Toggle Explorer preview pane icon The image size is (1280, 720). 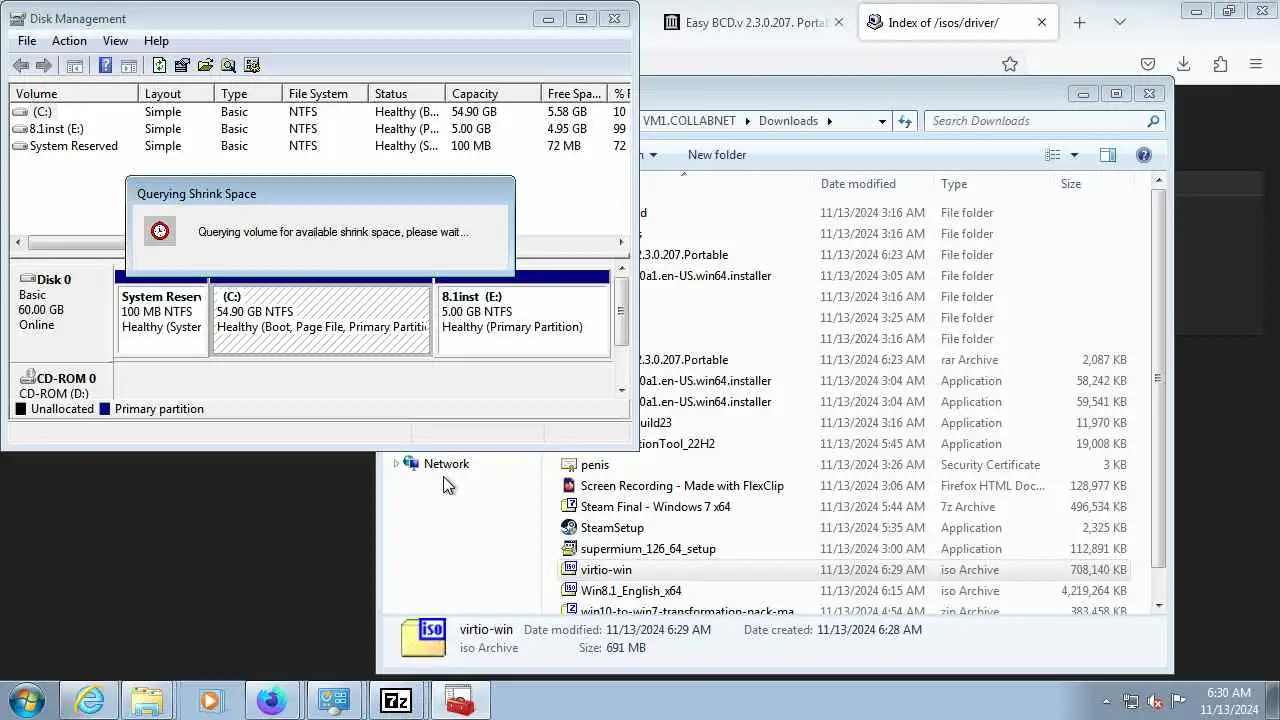click(x=1108, y=155)
